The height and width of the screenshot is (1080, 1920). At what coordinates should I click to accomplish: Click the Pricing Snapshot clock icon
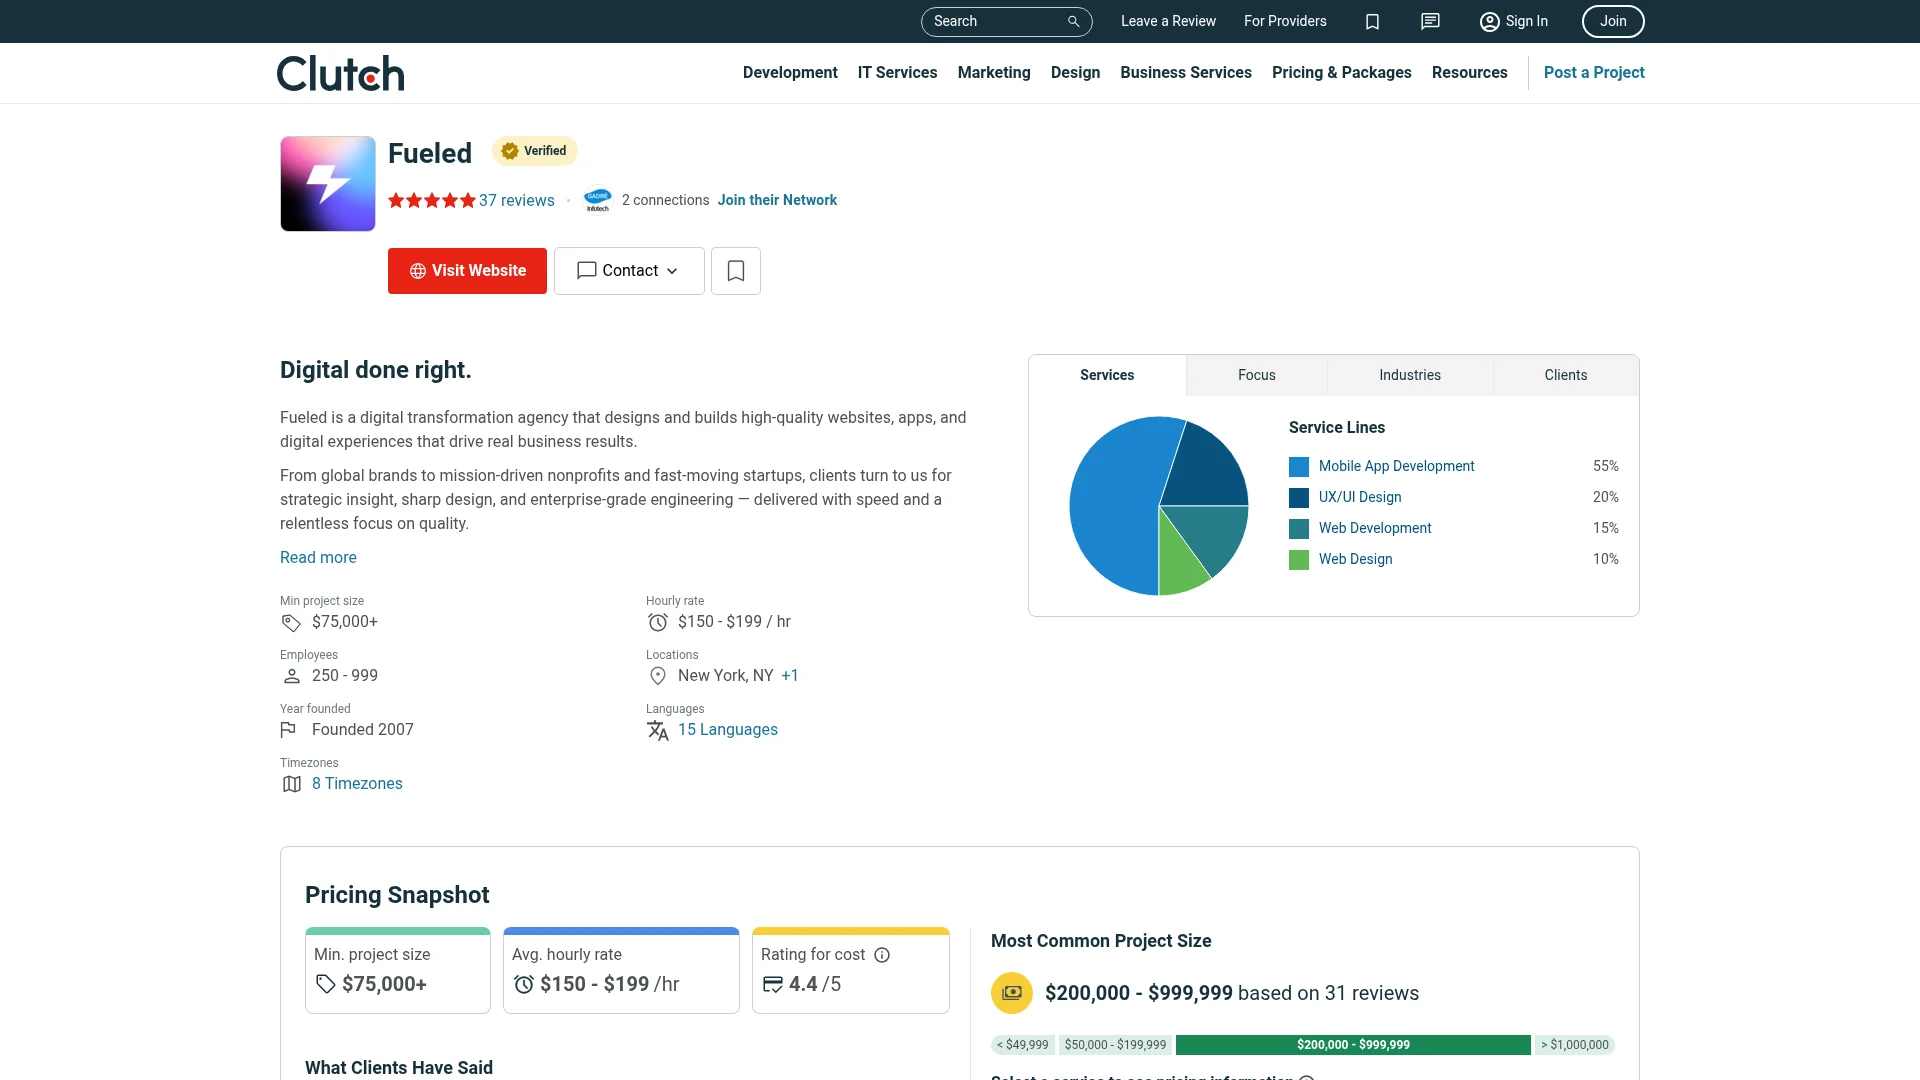523,984
